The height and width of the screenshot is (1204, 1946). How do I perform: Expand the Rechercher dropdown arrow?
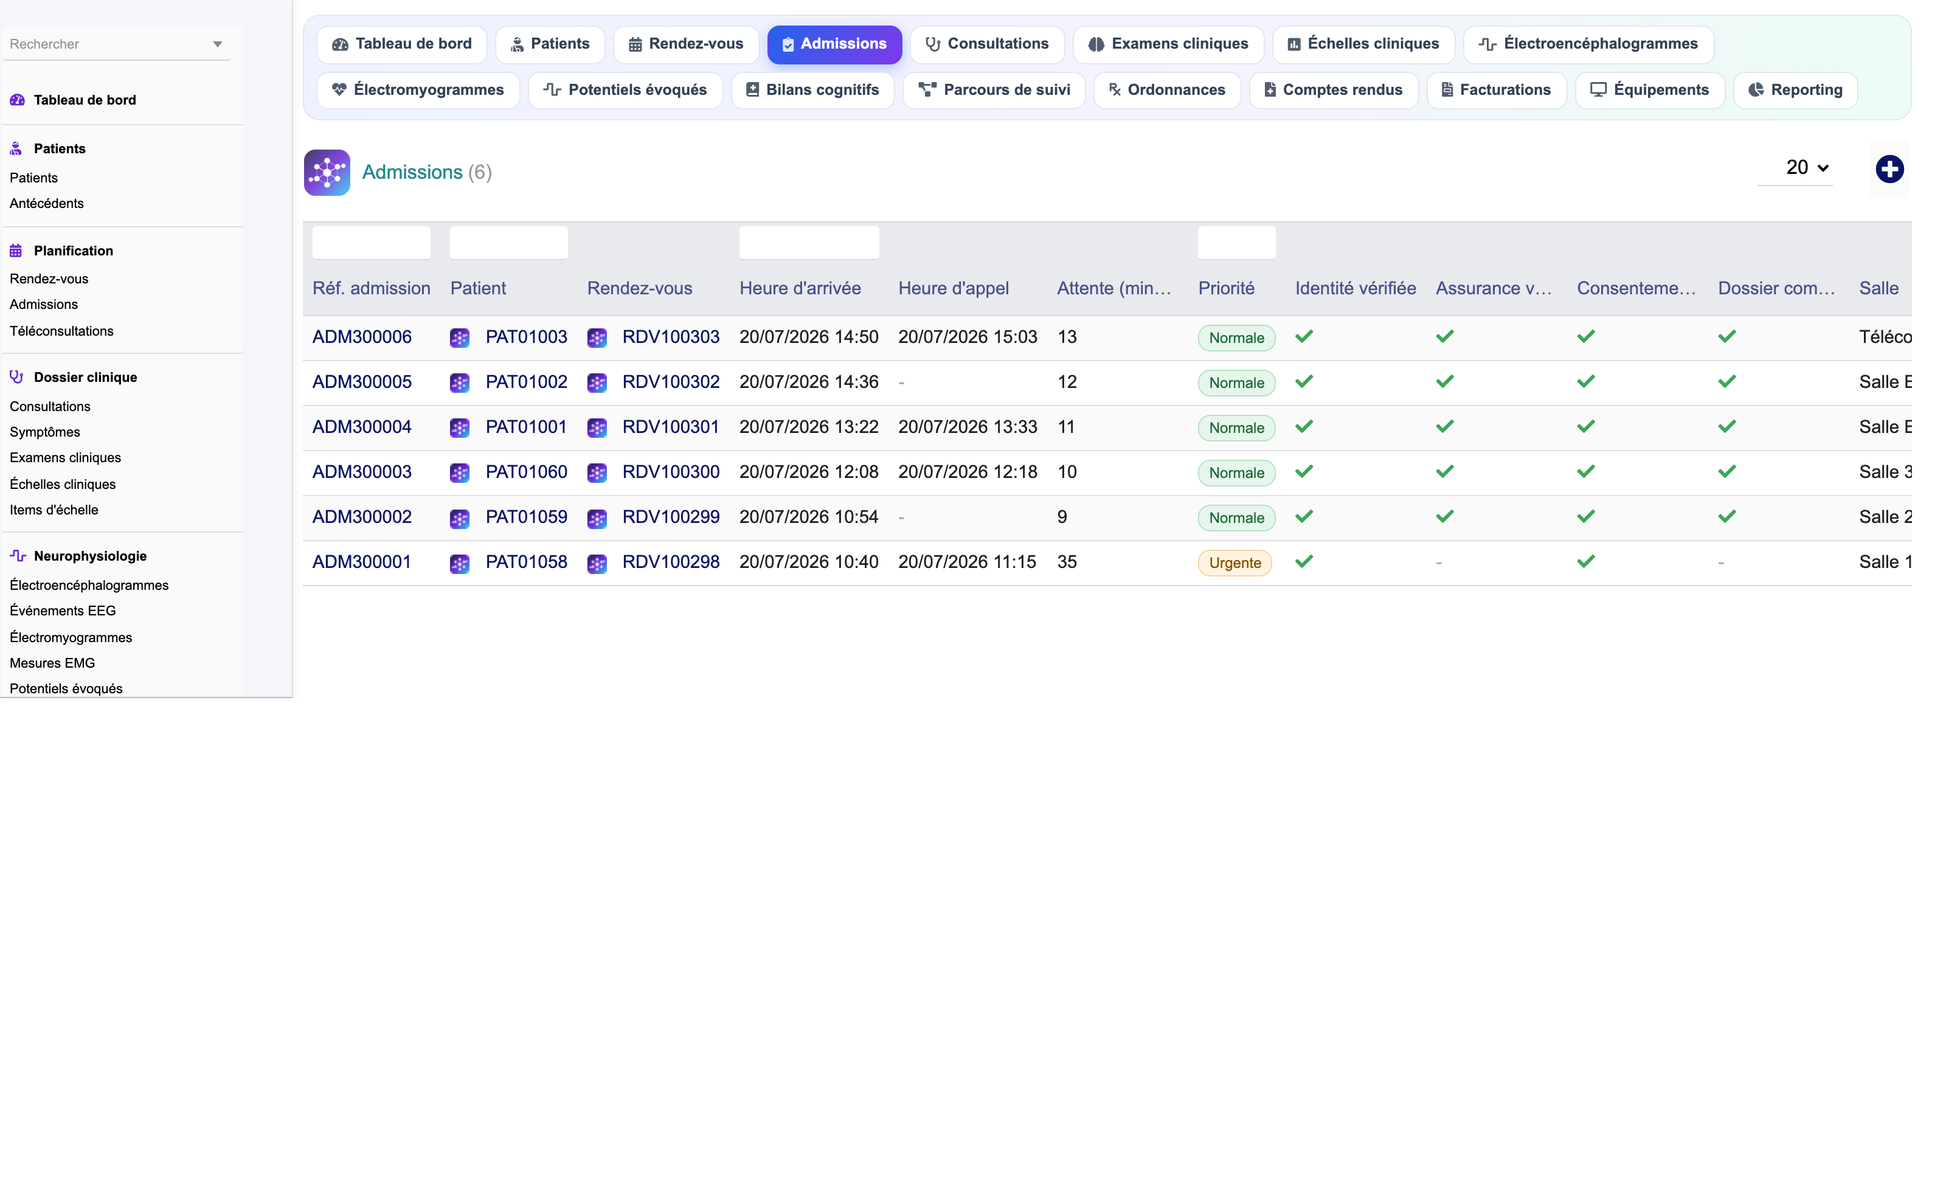point(217,44)
